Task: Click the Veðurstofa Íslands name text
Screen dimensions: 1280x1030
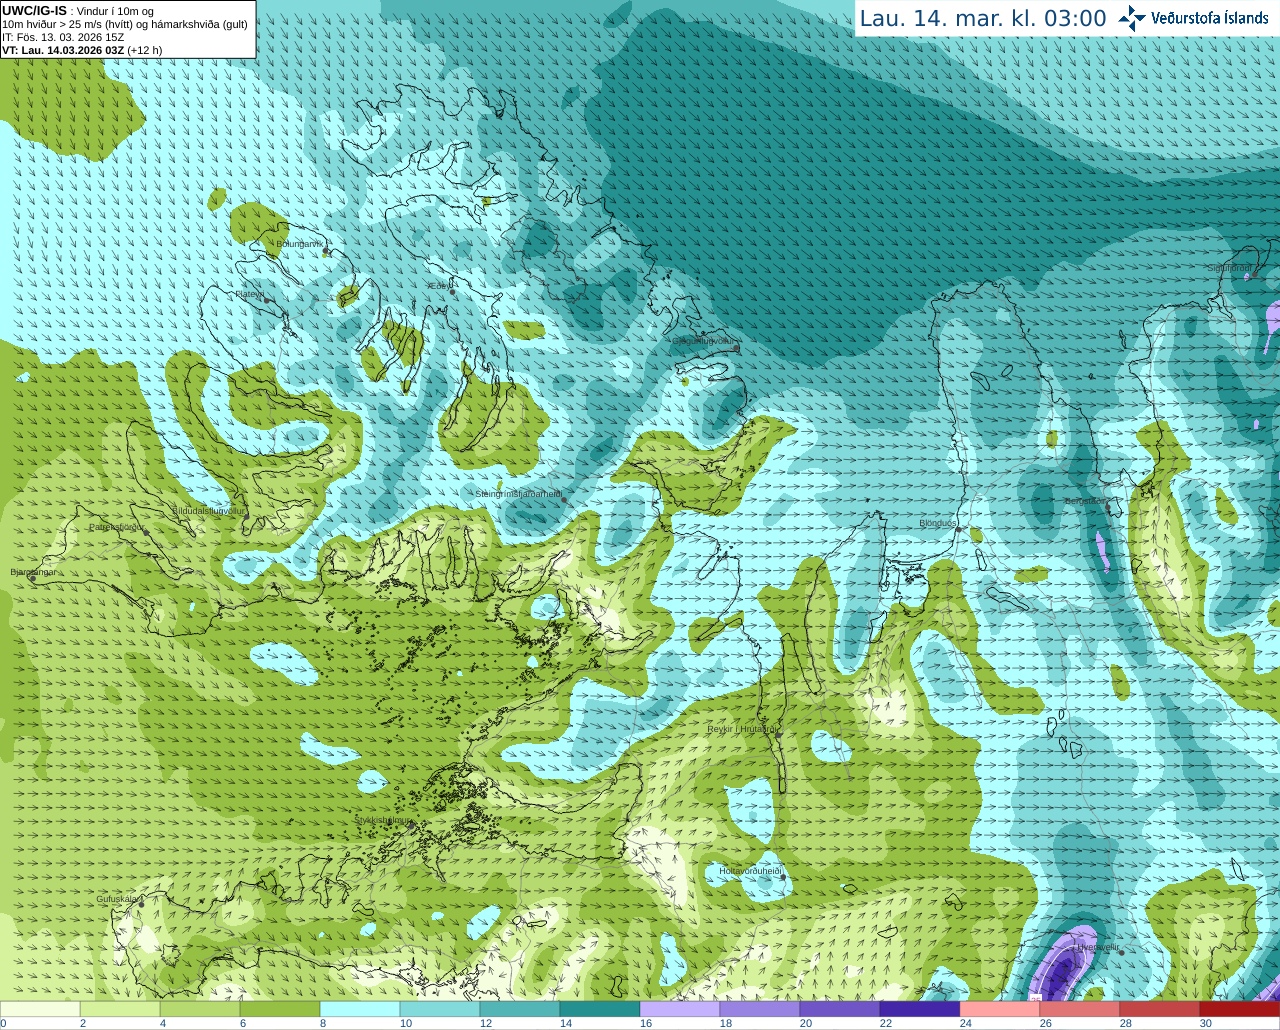Action: click(1210, 18)
